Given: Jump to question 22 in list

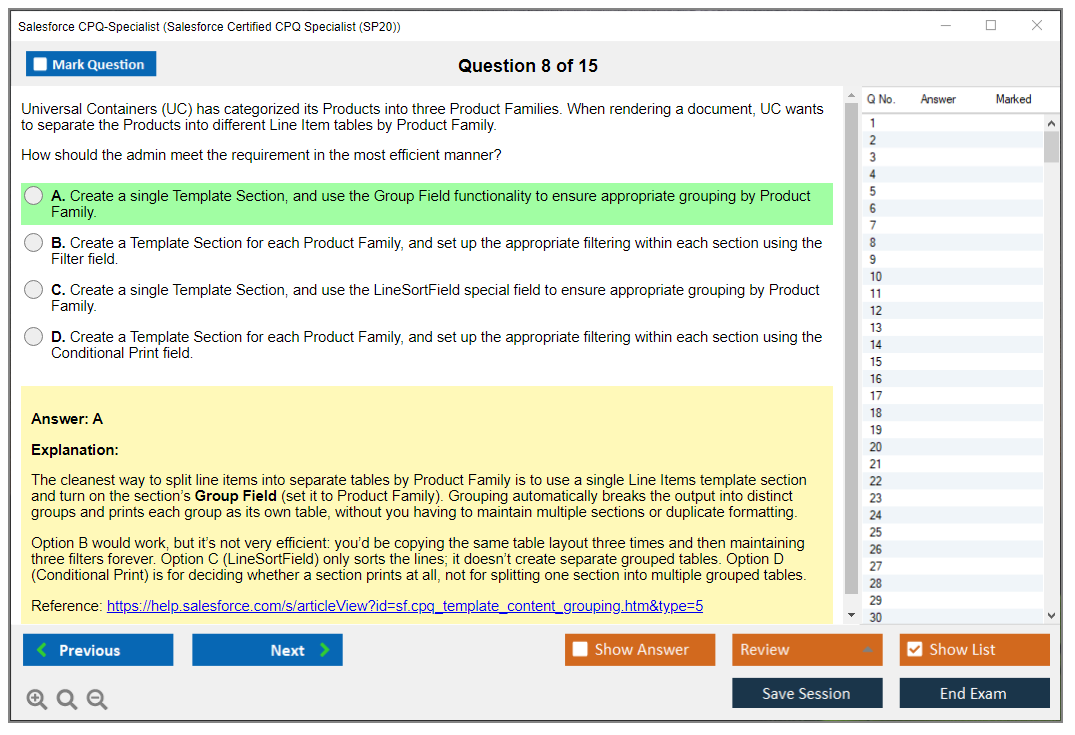Looking at the screenshot, I should coord(876,481).
